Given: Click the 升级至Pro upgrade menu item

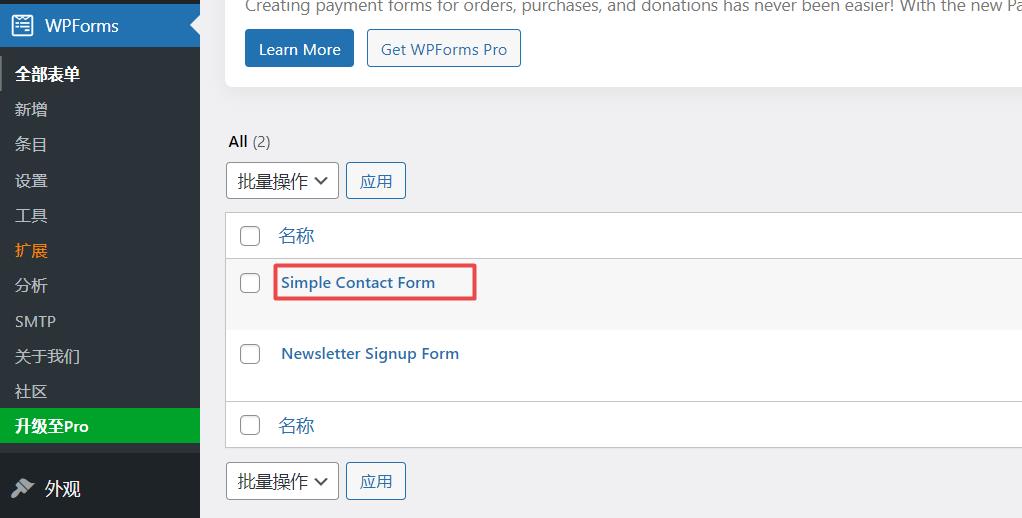Looking at the screenshot, I should click(100, 426).
